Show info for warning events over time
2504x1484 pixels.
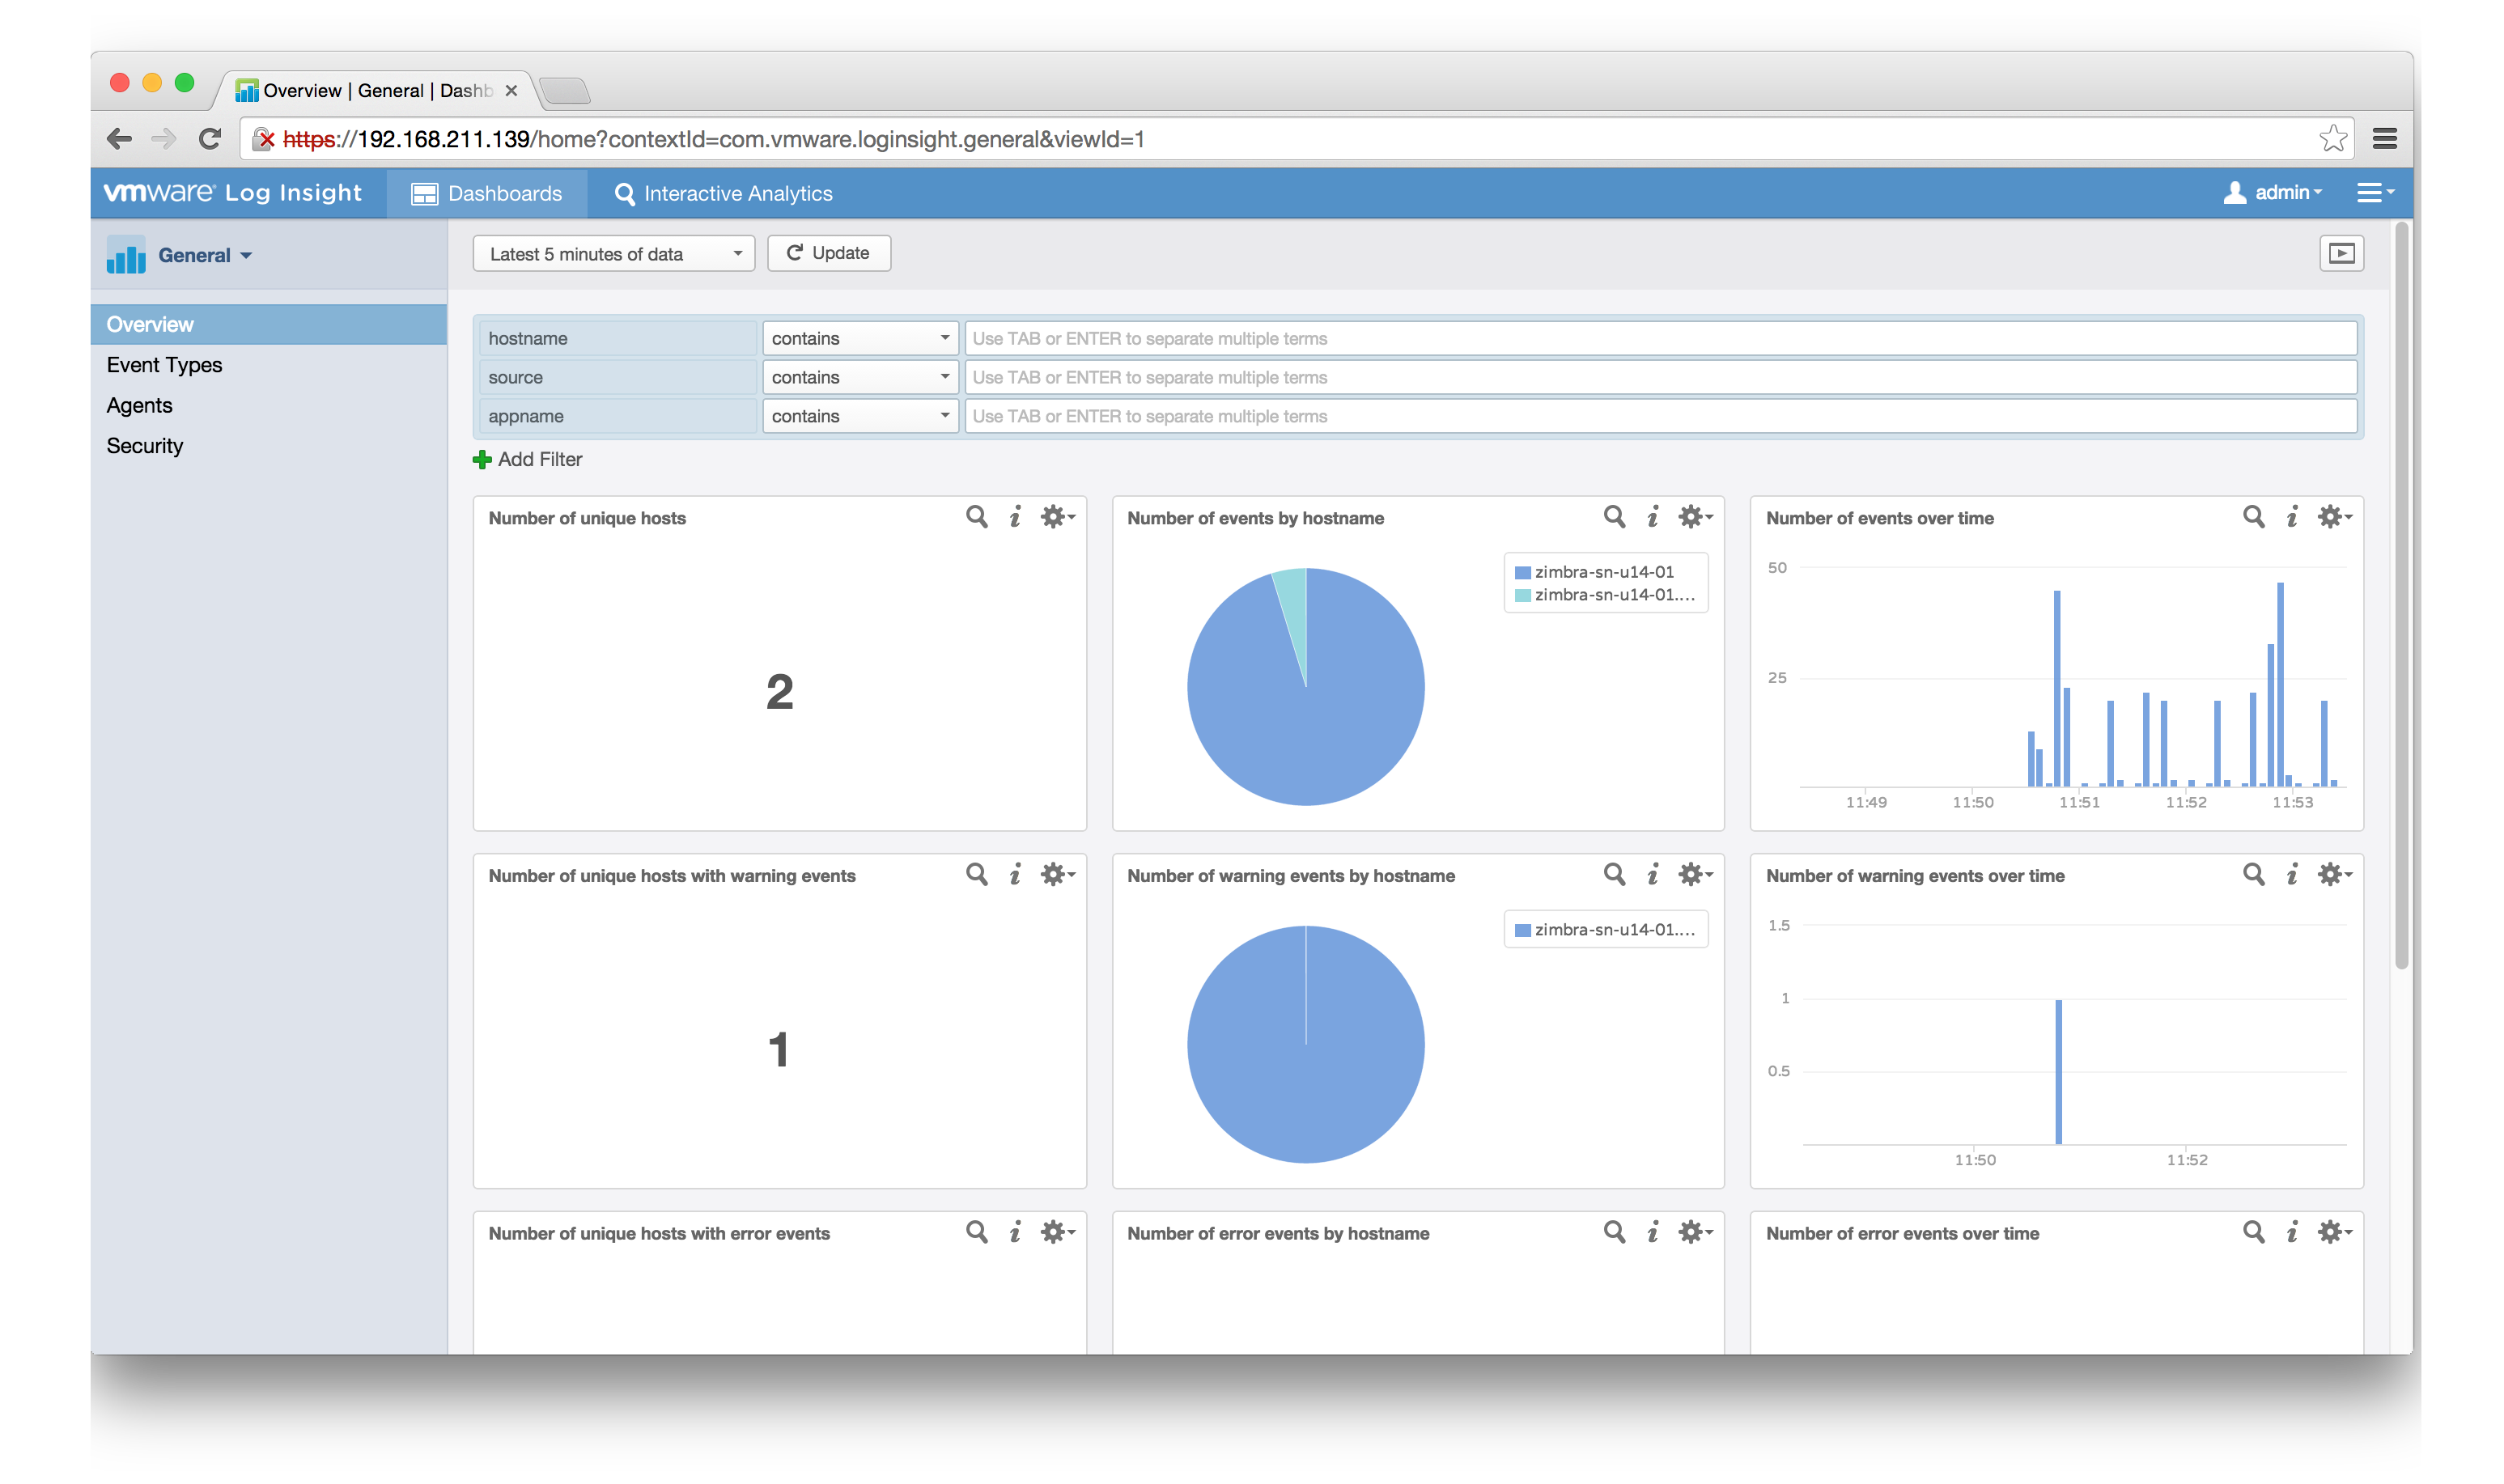pos(2292,874)
